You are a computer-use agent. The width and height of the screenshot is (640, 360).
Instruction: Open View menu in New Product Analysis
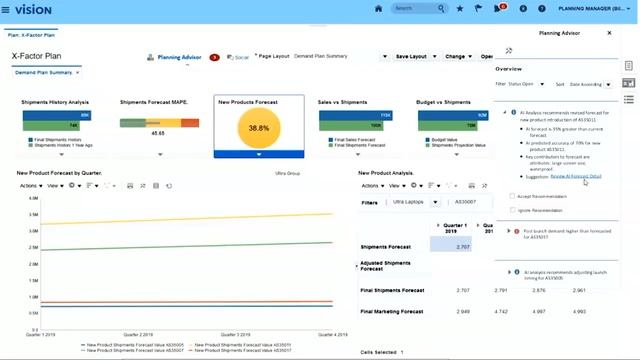397,186
